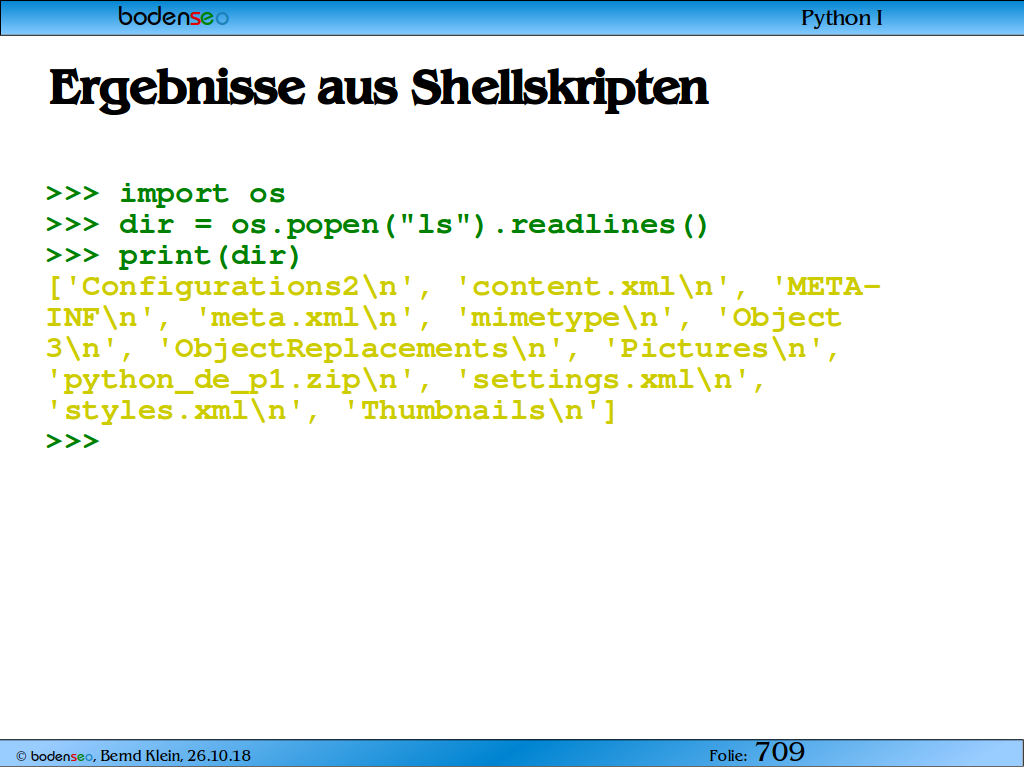Screen dimensions: 1024x768
Task: Click the output text 'Configurations2\n'
Action: coord(239,287)
